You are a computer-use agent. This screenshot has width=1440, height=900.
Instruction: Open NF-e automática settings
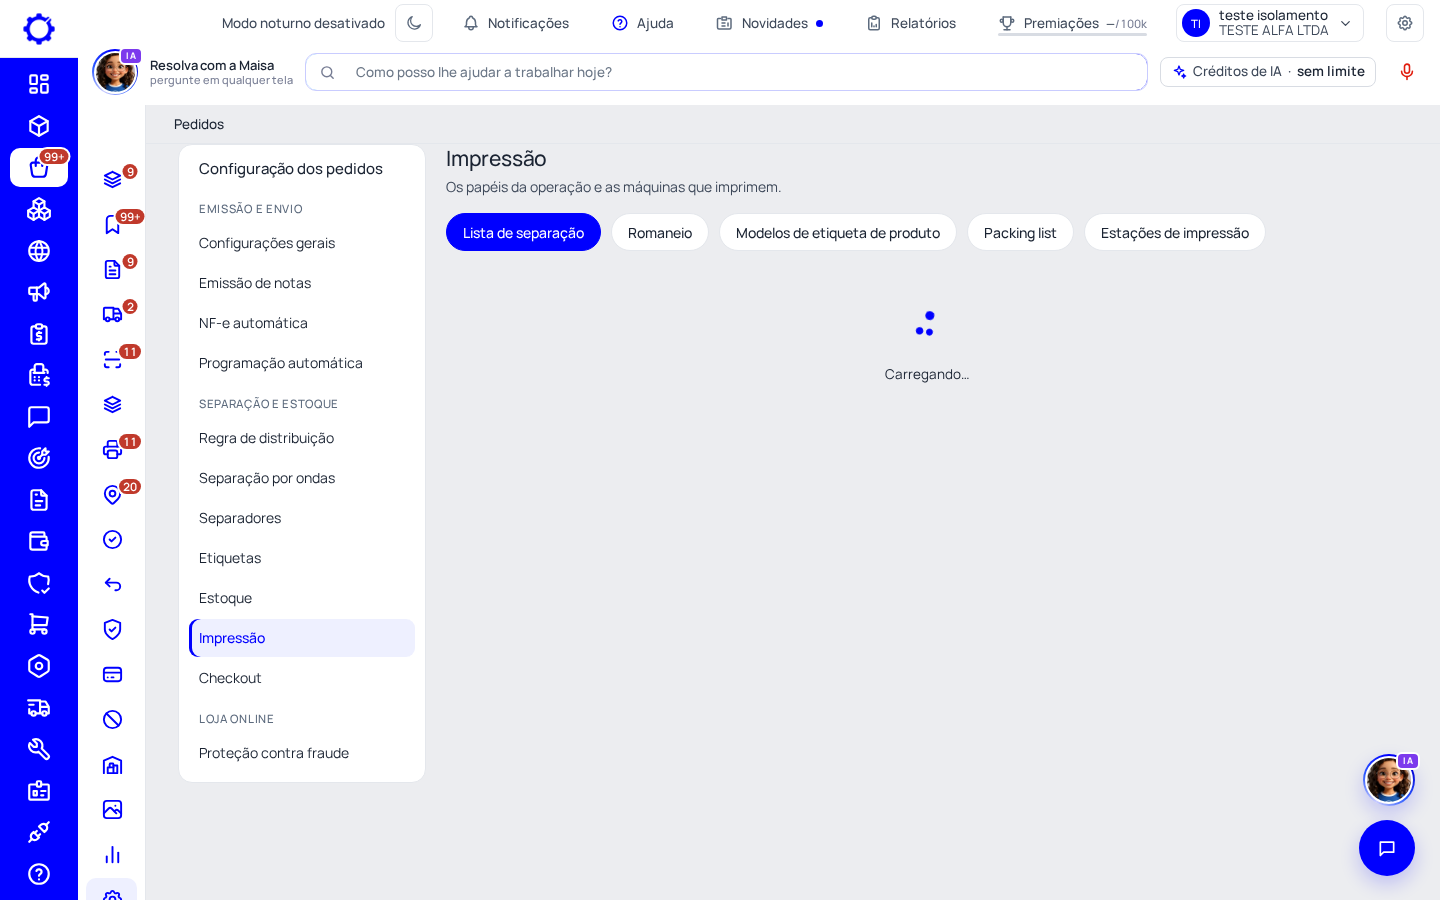(302, 323)
